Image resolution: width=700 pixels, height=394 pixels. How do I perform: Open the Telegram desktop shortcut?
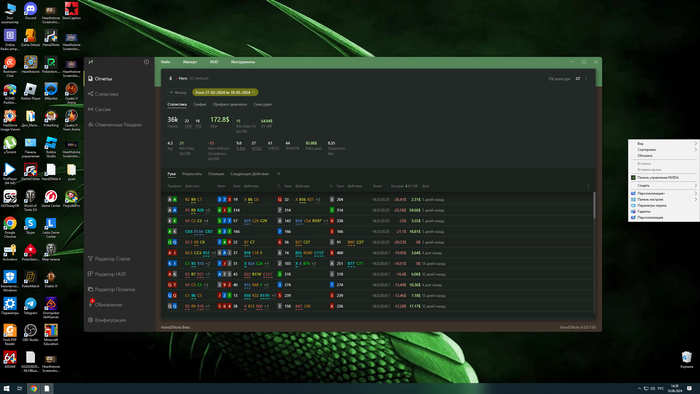click(30, 306)
